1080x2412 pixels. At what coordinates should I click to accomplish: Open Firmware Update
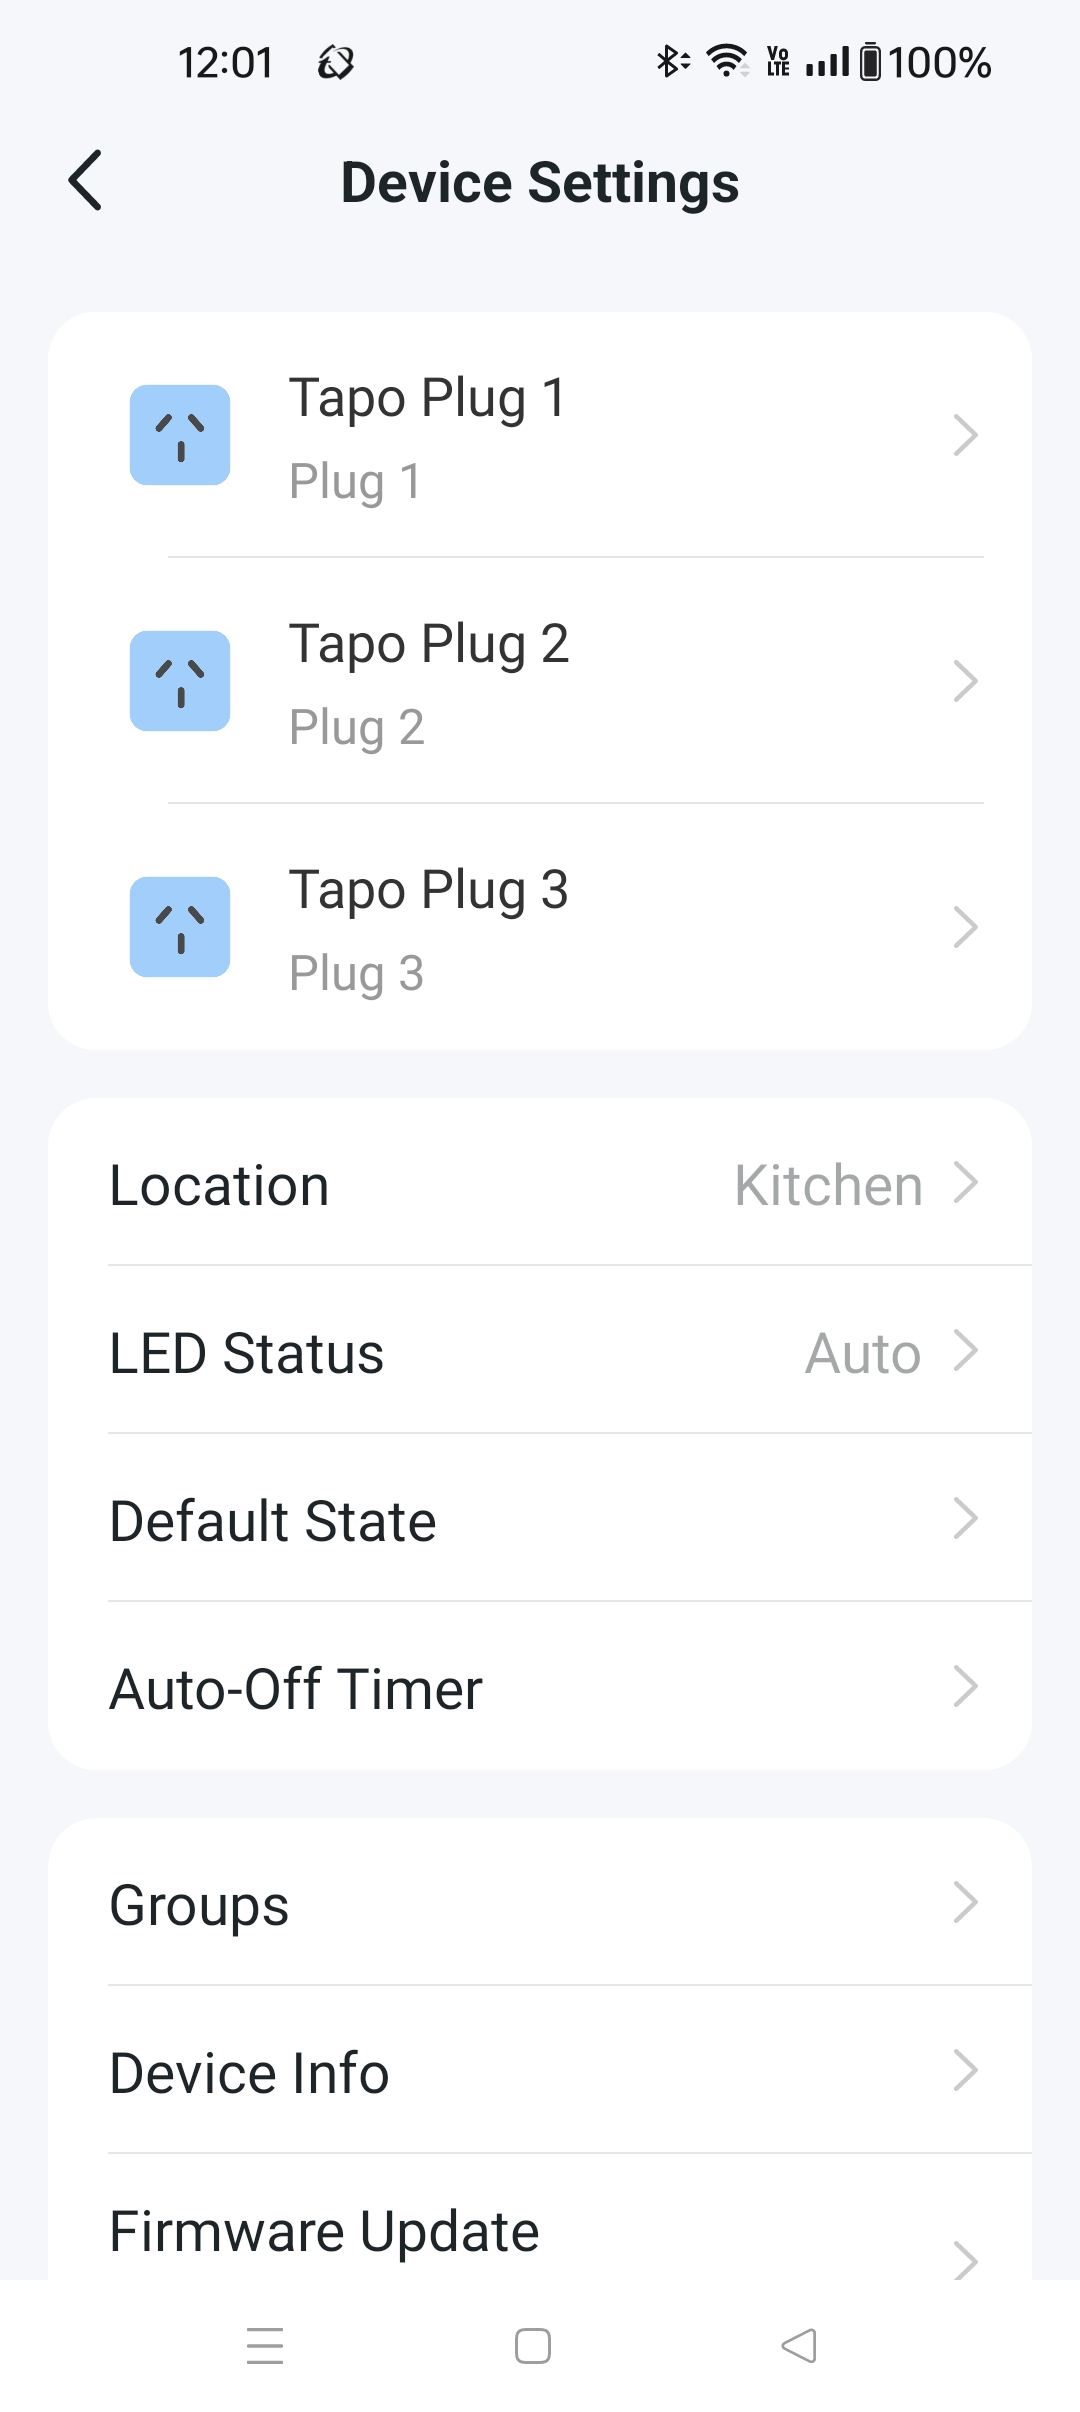point(540,2233)
